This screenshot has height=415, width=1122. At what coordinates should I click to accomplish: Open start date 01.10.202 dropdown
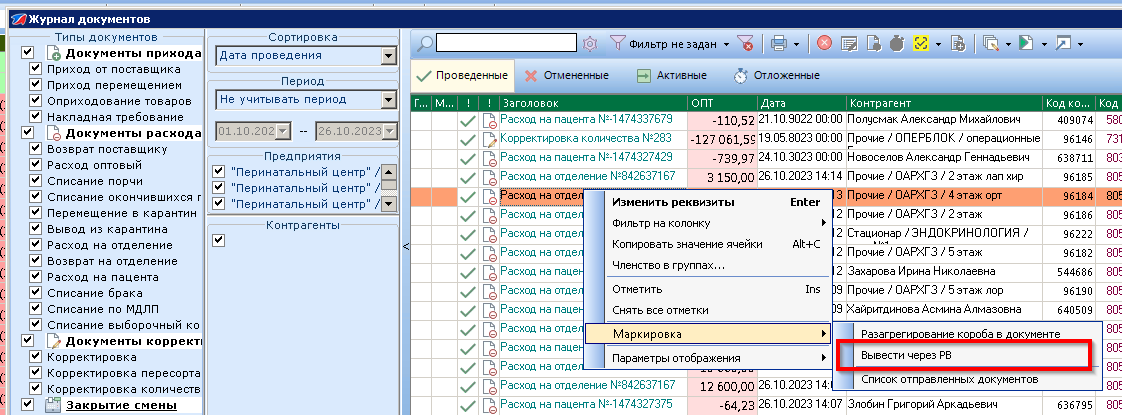(284, 131)
